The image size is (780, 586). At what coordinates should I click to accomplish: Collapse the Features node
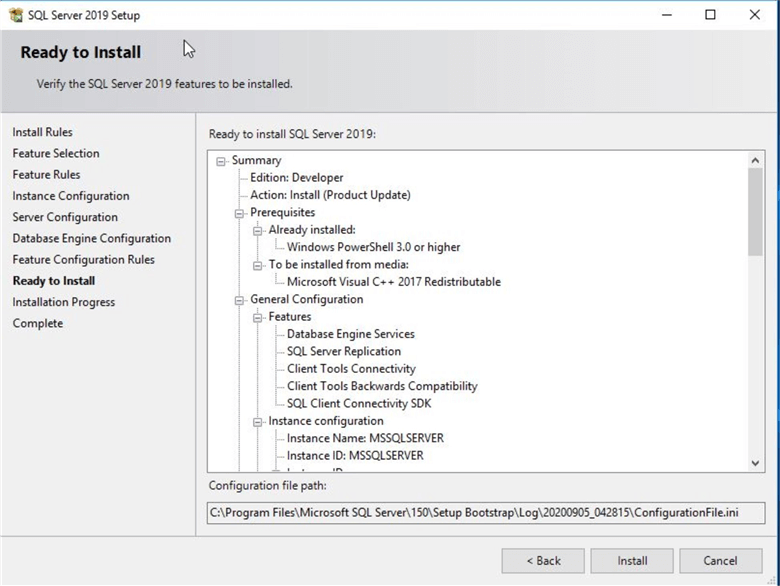pyautogui.click(x=258, y=318)
